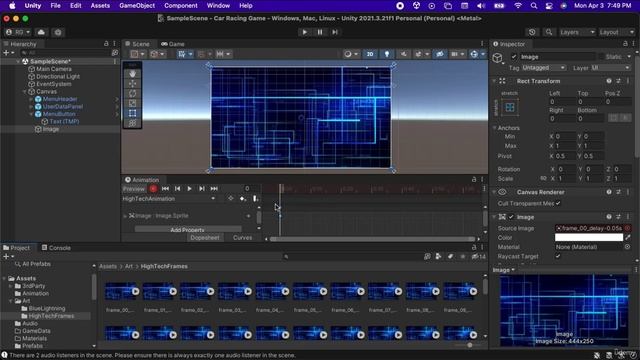The height and width of the screenshot is (360, 640).
Task: Pause the game in editor
Action: click(x=320, y=32)
